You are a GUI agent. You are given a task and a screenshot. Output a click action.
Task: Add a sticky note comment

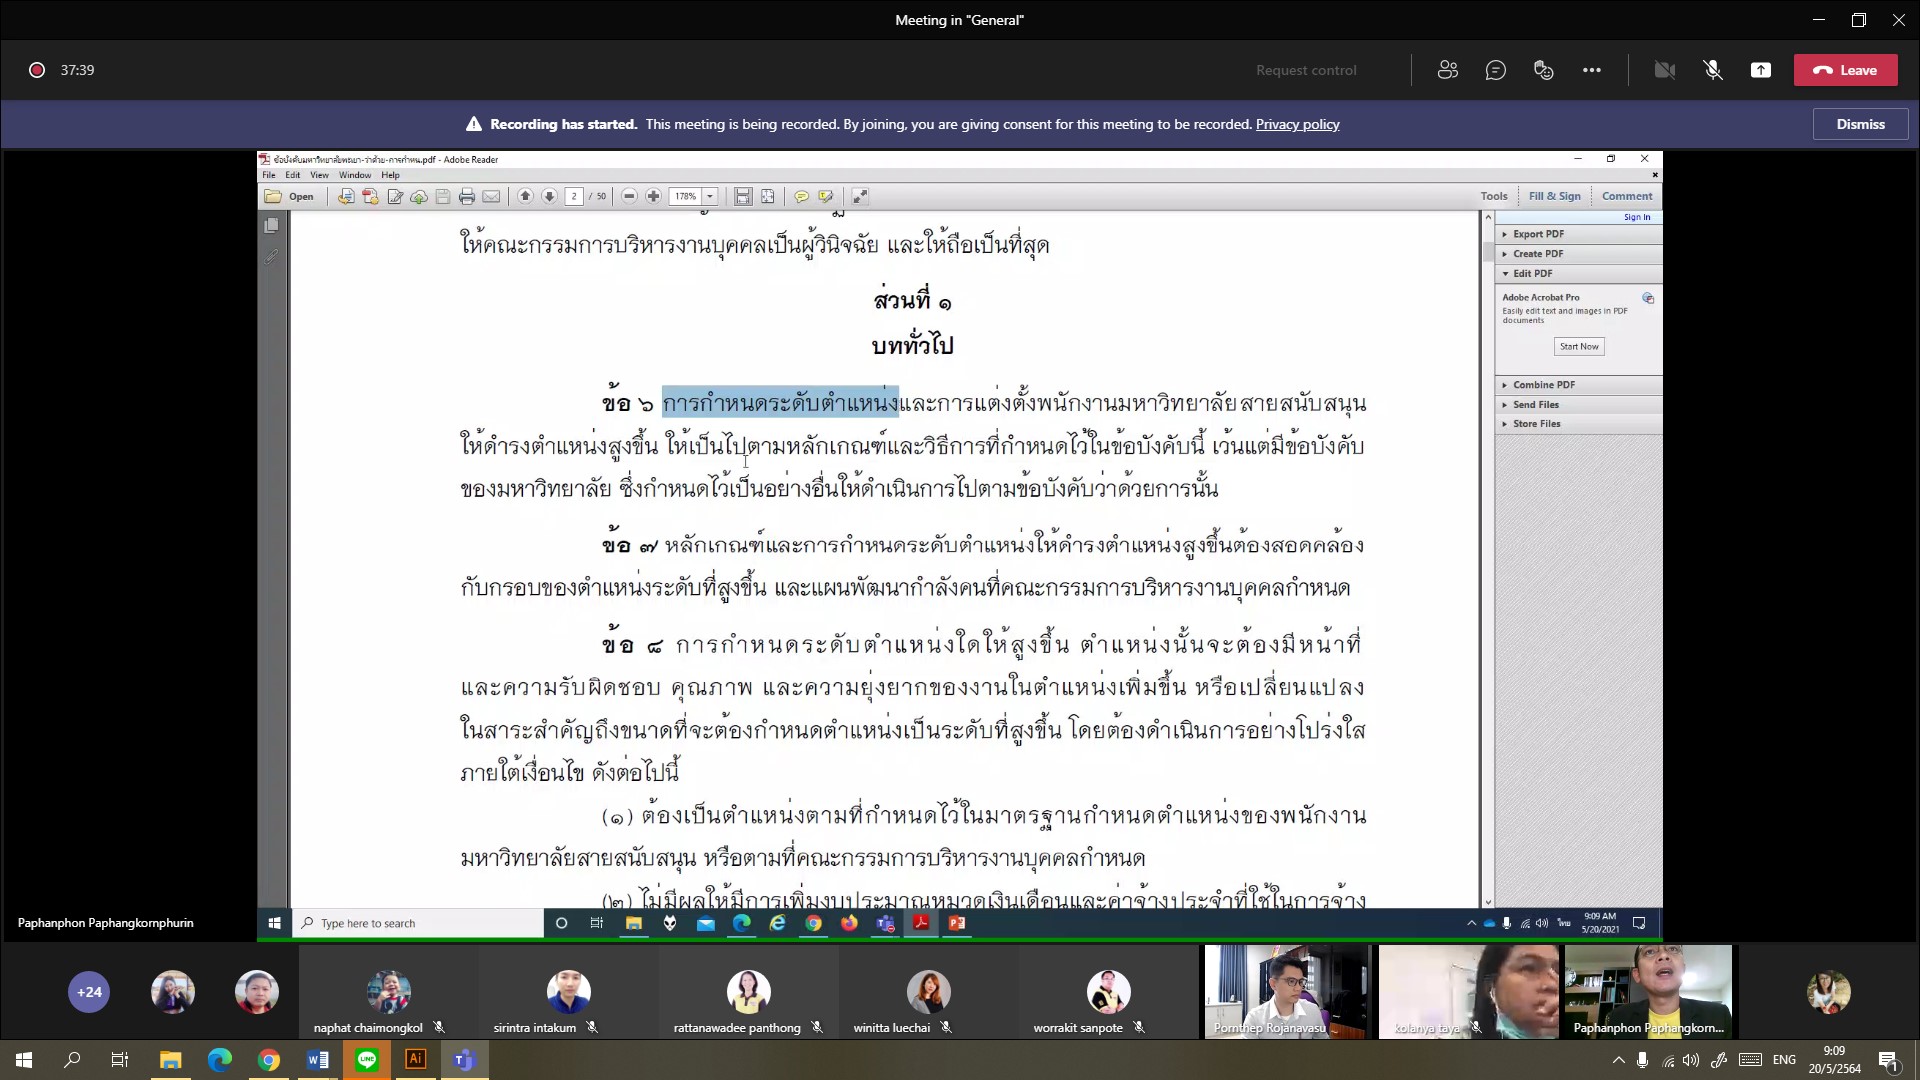801,197
